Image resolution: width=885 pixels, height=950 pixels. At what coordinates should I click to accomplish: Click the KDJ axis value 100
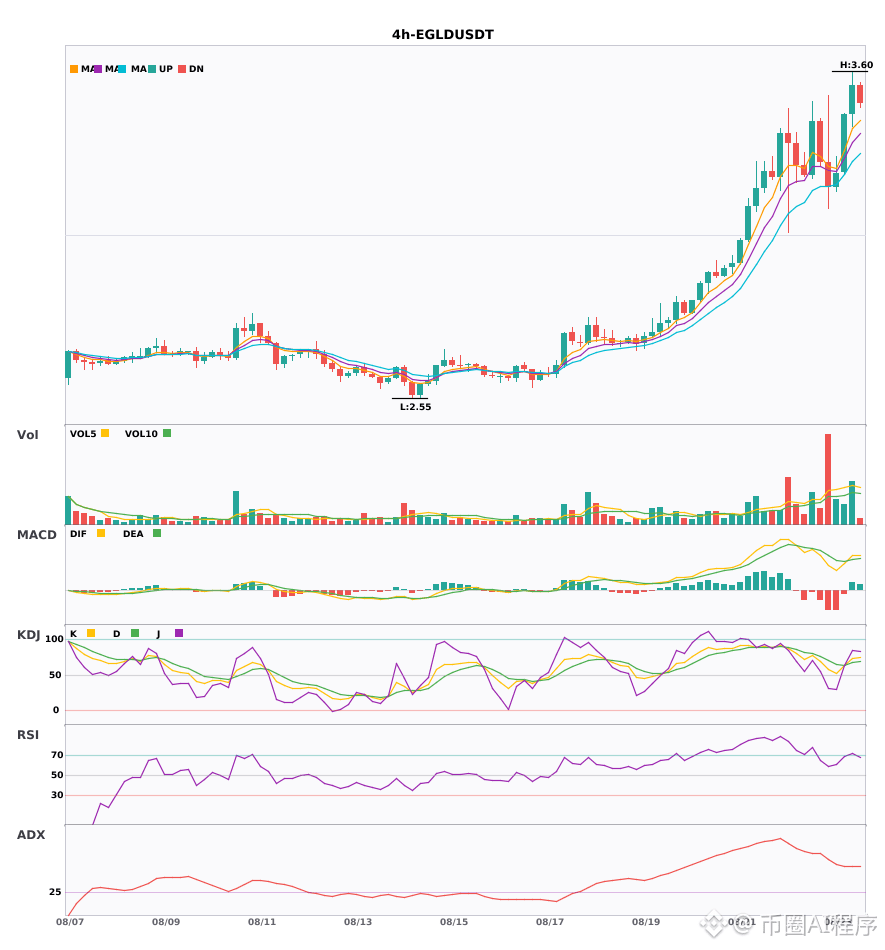(54, 639)
